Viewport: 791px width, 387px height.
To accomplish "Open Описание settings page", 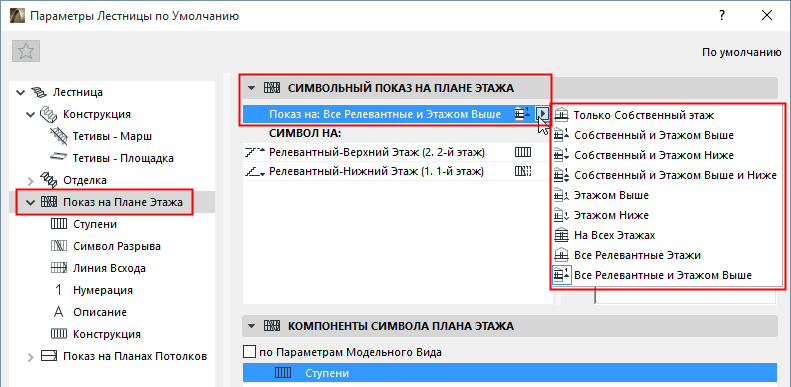I will 100,312.
